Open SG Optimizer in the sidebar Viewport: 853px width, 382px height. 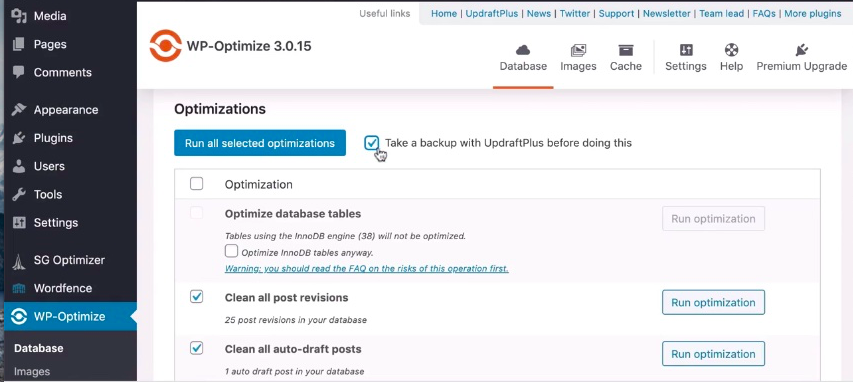[69, 260]
